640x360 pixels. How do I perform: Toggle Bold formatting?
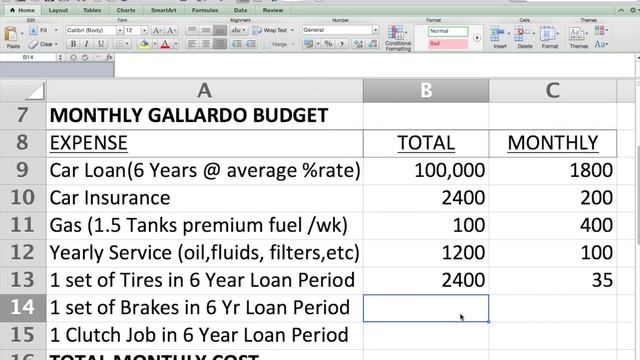click(x=73, y=44)
